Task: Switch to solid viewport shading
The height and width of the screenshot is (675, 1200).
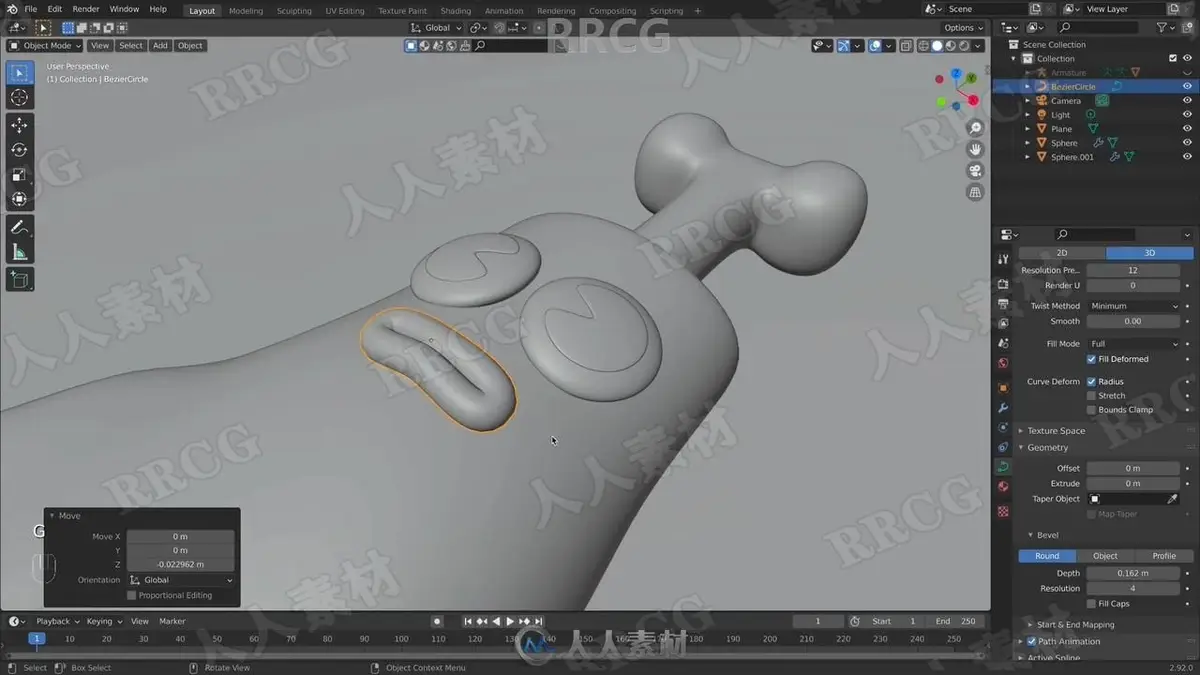Action: click(x=937, y=45)
